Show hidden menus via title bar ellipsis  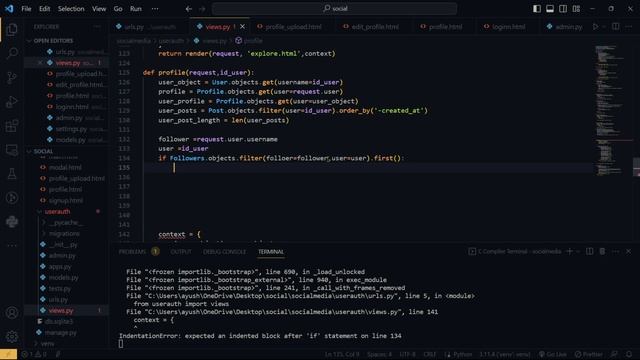(155, 9)
